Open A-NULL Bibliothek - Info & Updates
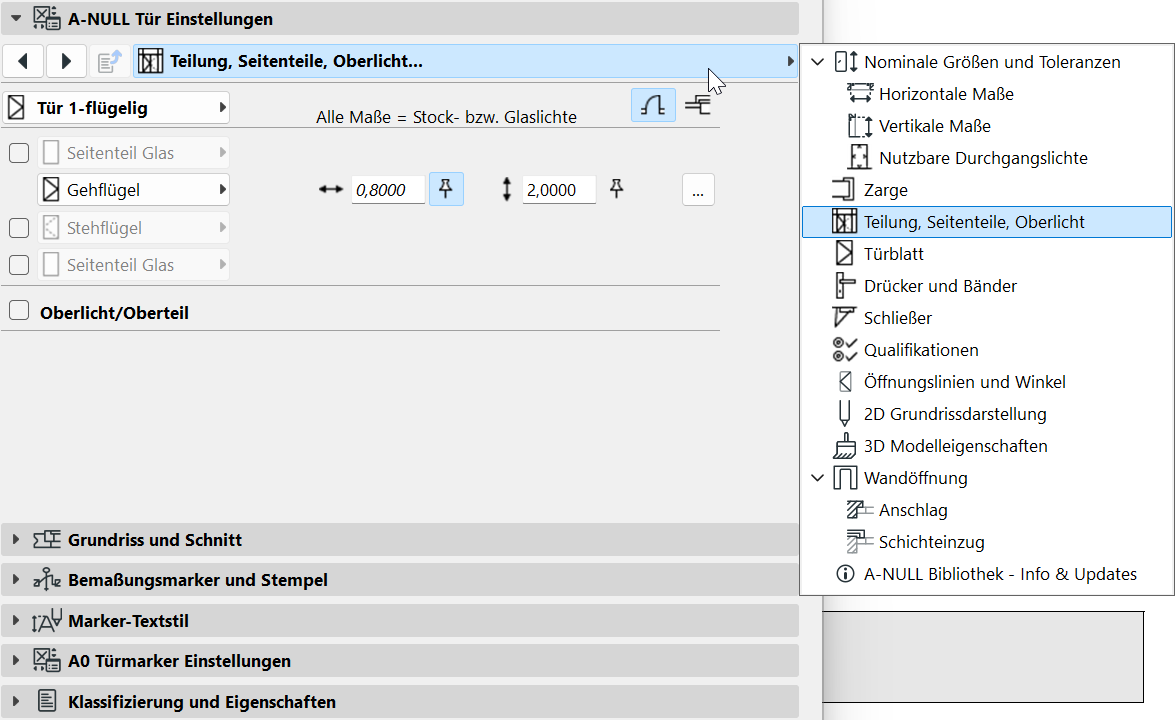Screen dimensions: 1176x720 (1000, 574)
